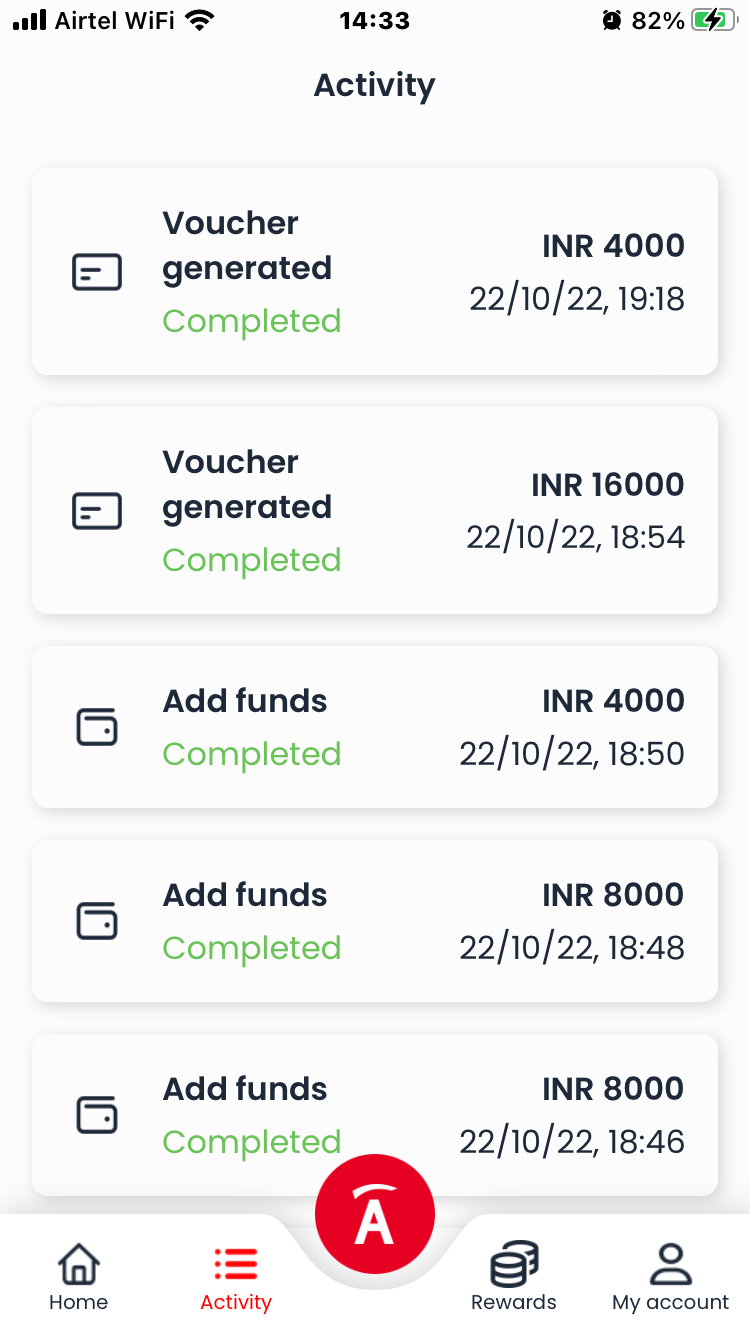Screen dimensions: 750x1334
Task: Tap the red Airtel logo button
Action: [375, 1213]
